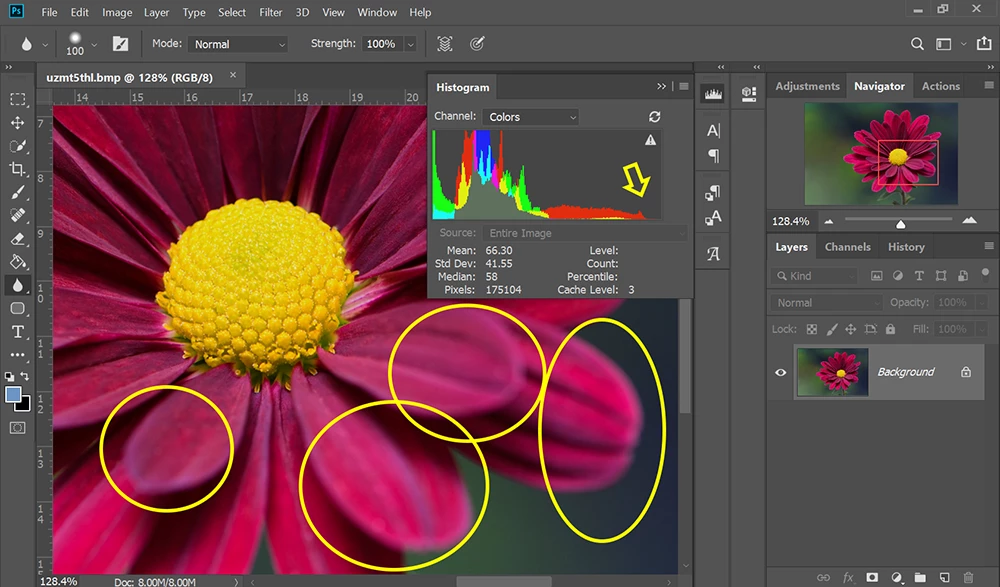
Task: Toggle pressure controls size button
Action: [x=477, y=43]
